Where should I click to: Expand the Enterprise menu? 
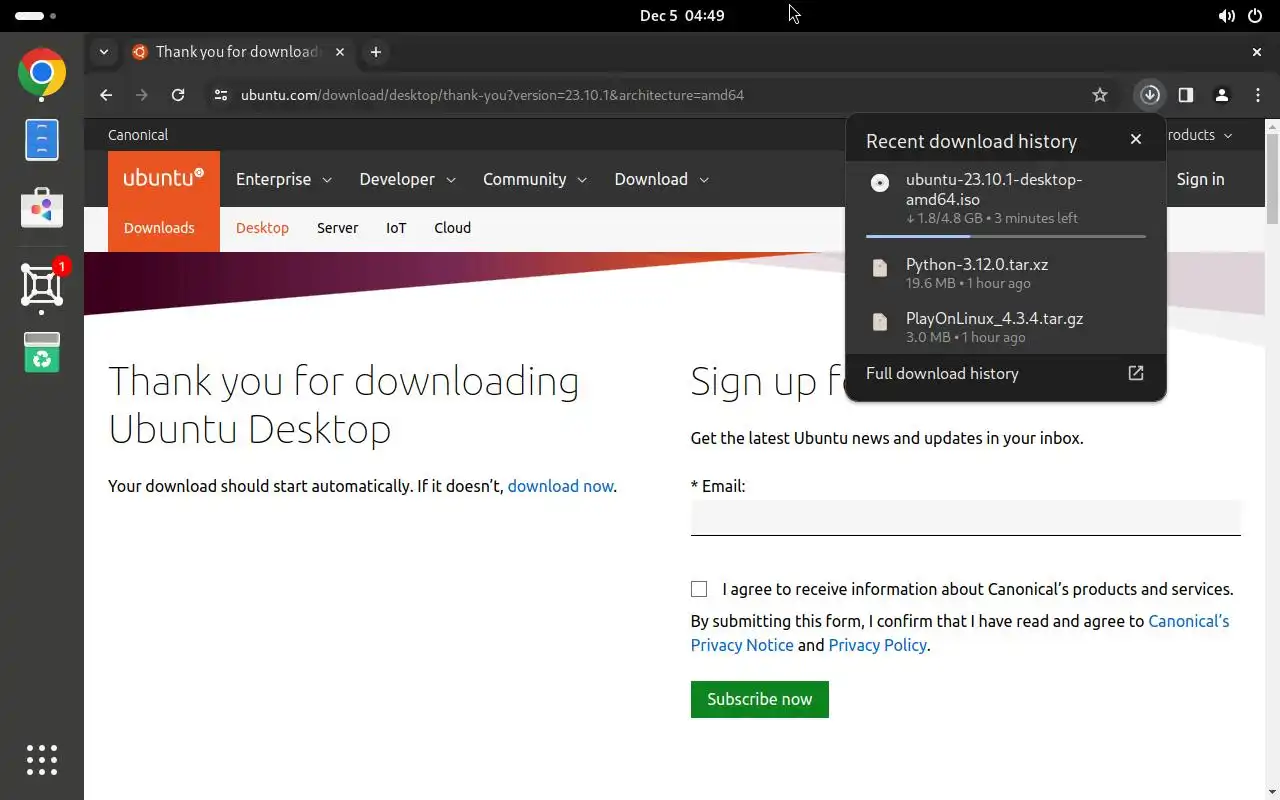click(x=283, y=179)
